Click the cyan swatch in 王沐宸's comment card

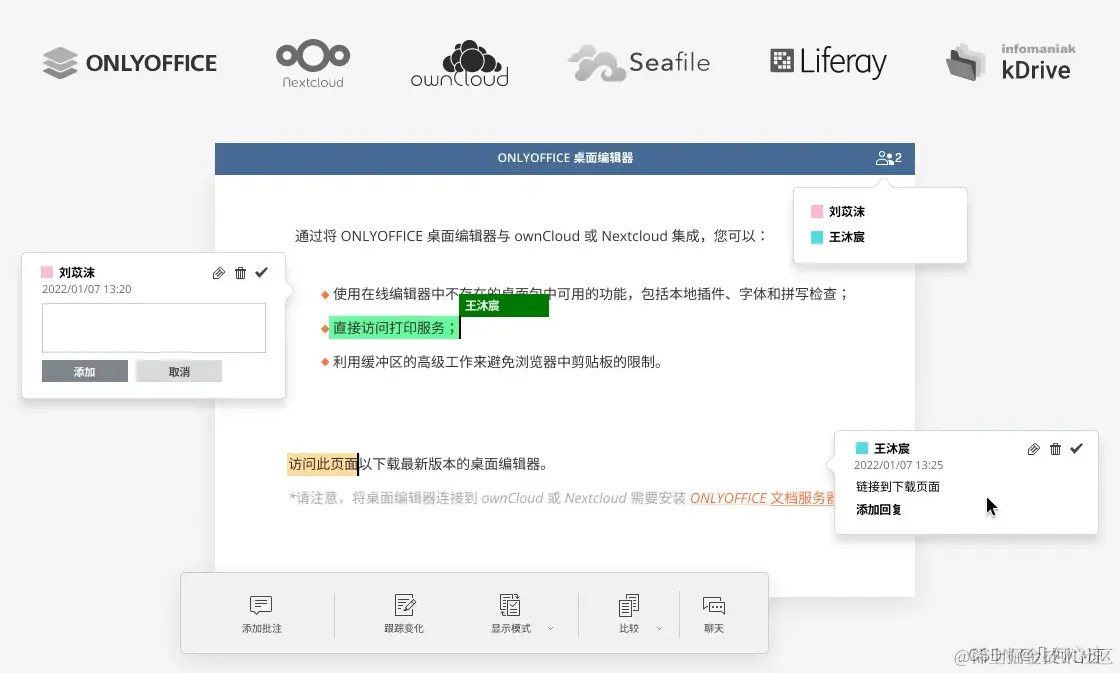861,448
